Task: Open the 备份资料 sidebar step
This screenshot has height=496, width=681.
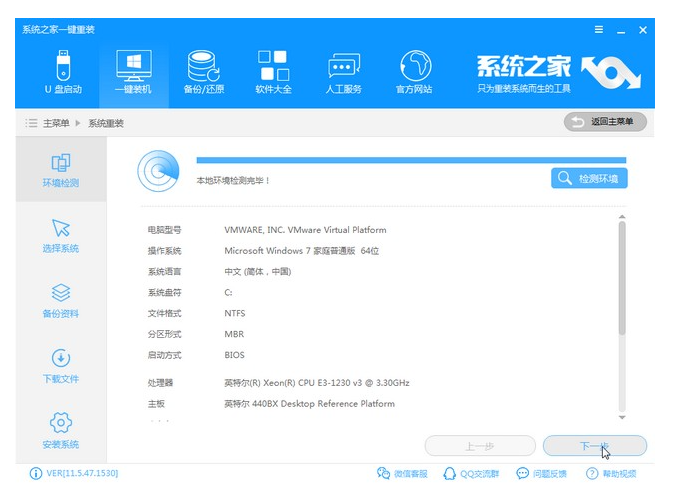Action: 61,301
